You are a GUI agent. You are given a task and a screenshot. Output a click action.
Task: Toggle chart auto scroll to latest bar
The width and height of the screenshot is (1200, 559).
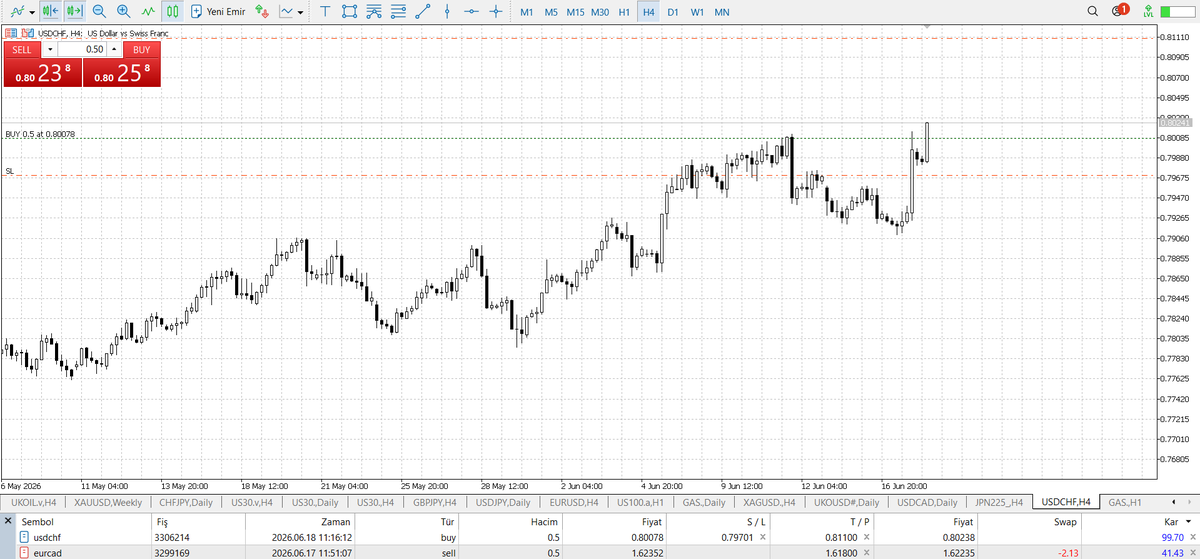[x=74, y=12]
